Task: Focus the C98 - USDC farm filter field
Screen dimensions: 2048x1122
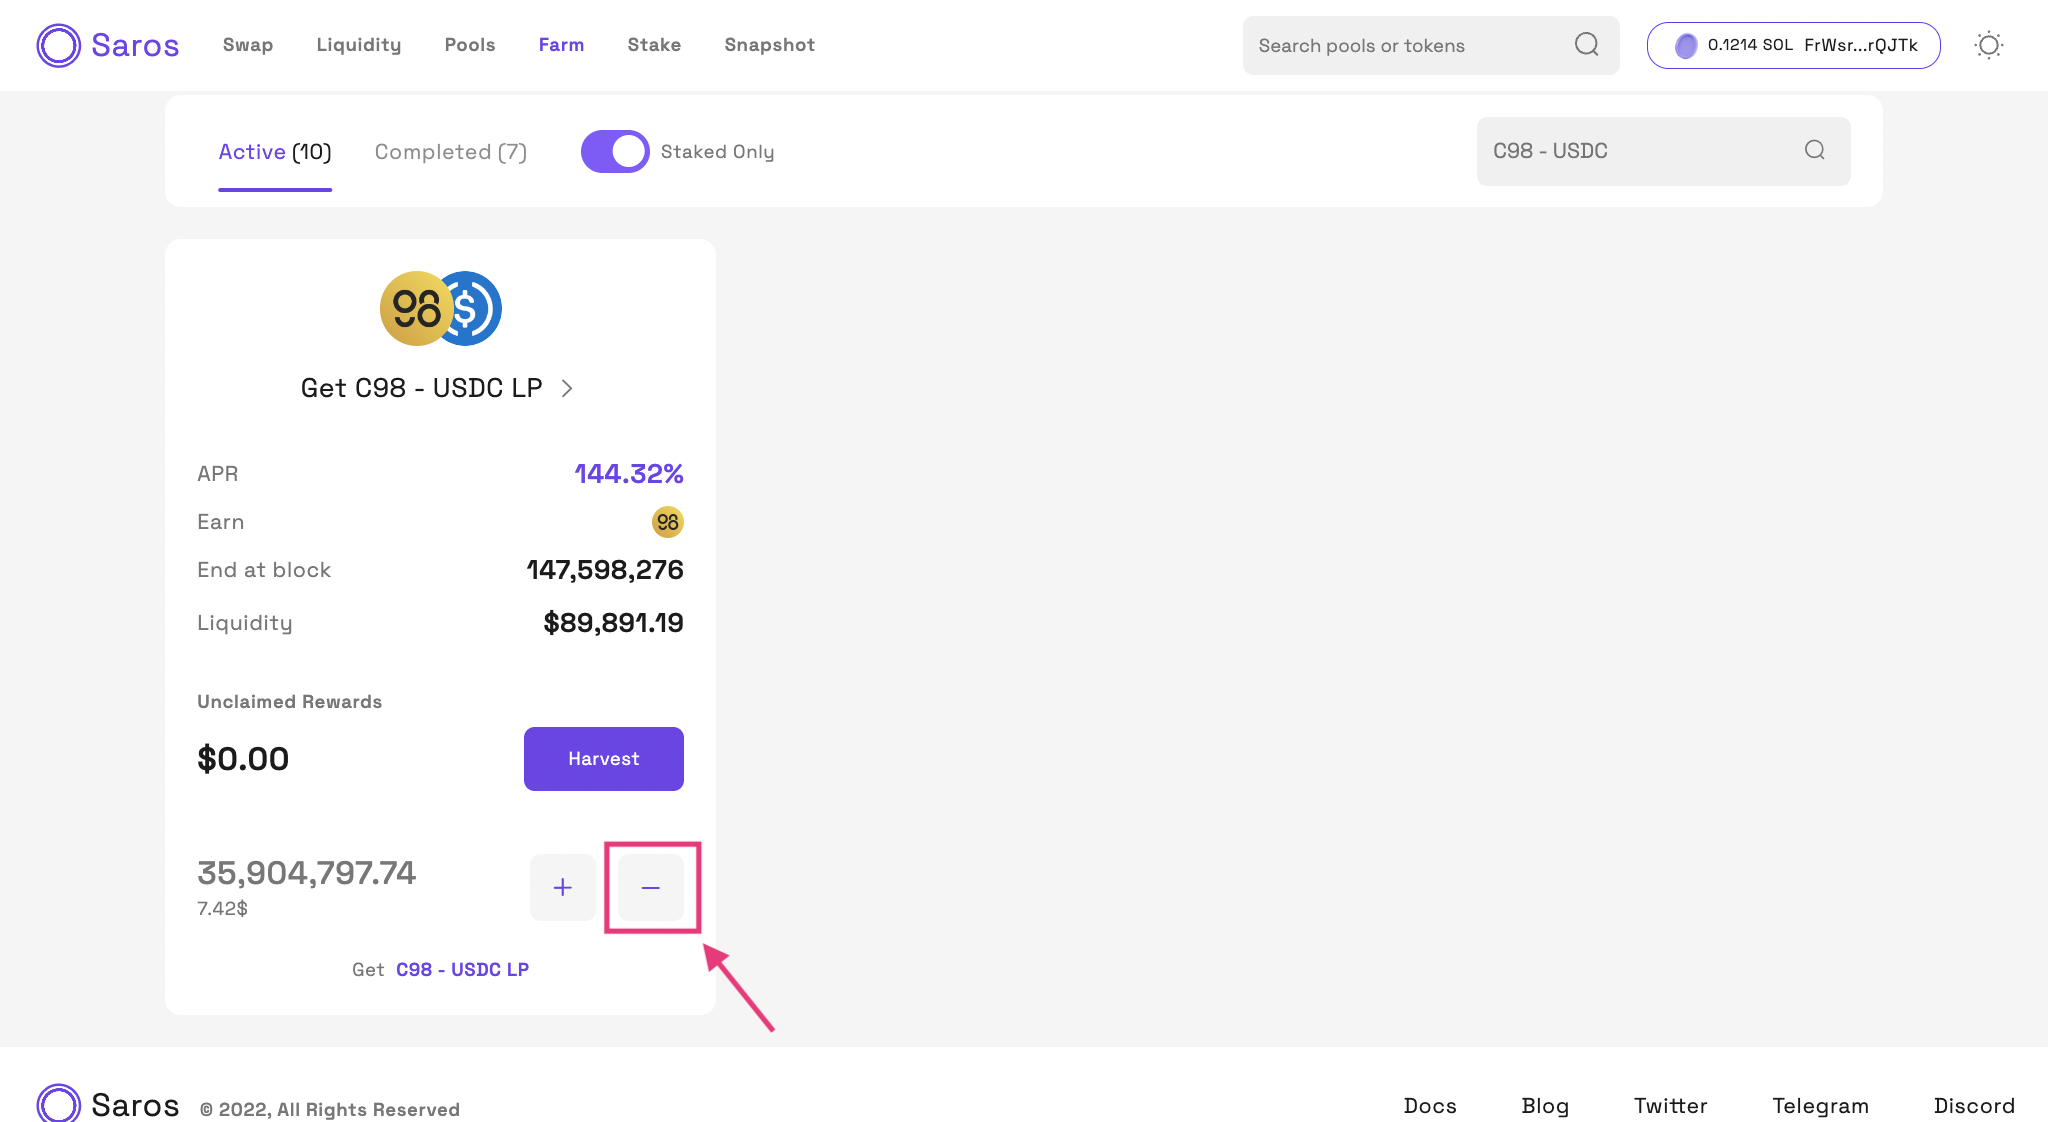Action: click(1640, 151)
